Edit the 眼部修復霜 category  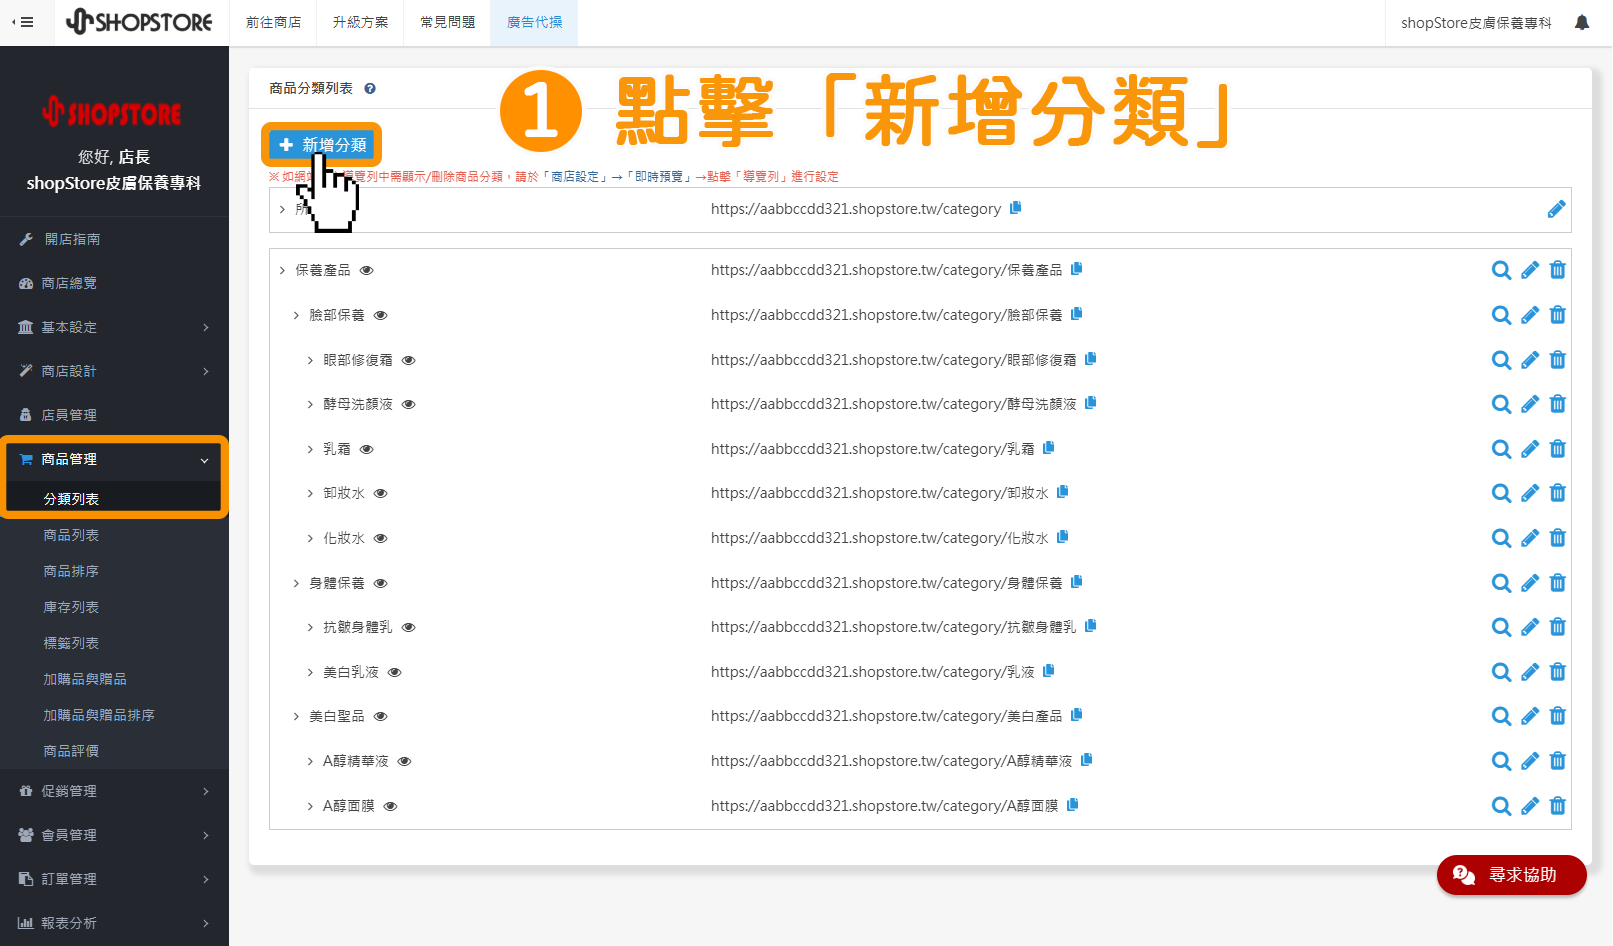point(1530,360)
